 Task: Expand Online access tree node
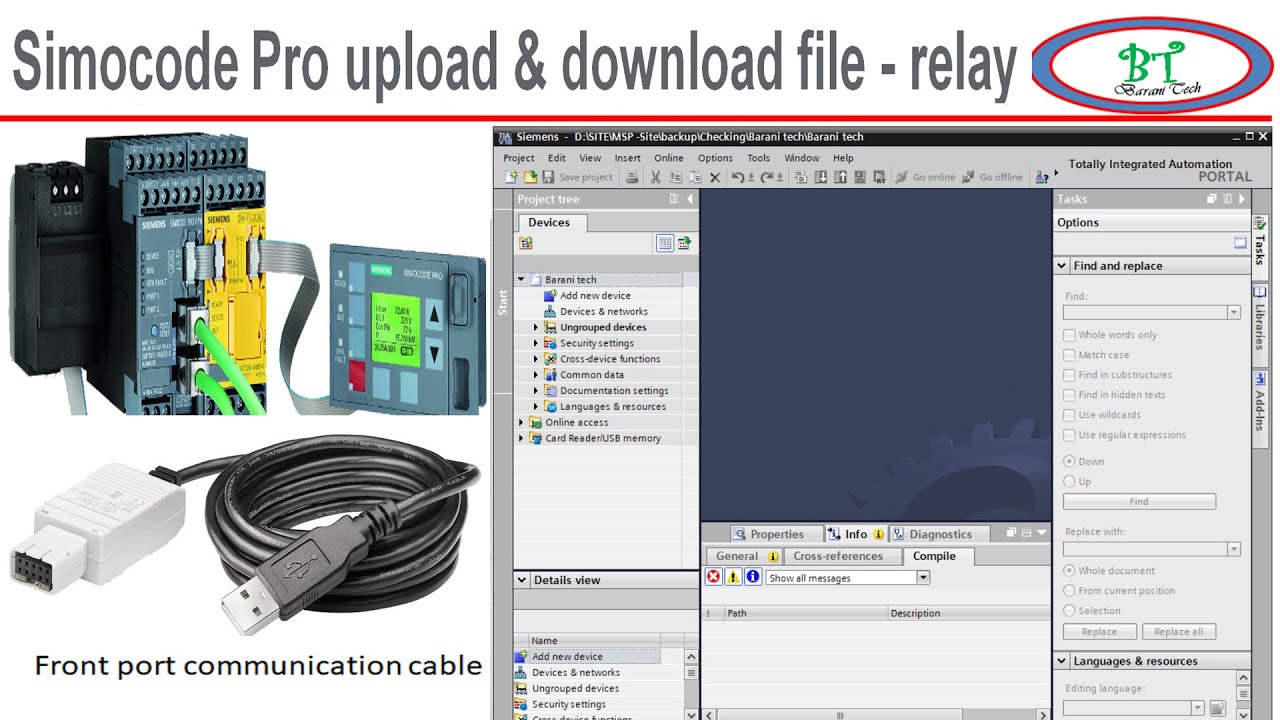(x=521, y=422)
